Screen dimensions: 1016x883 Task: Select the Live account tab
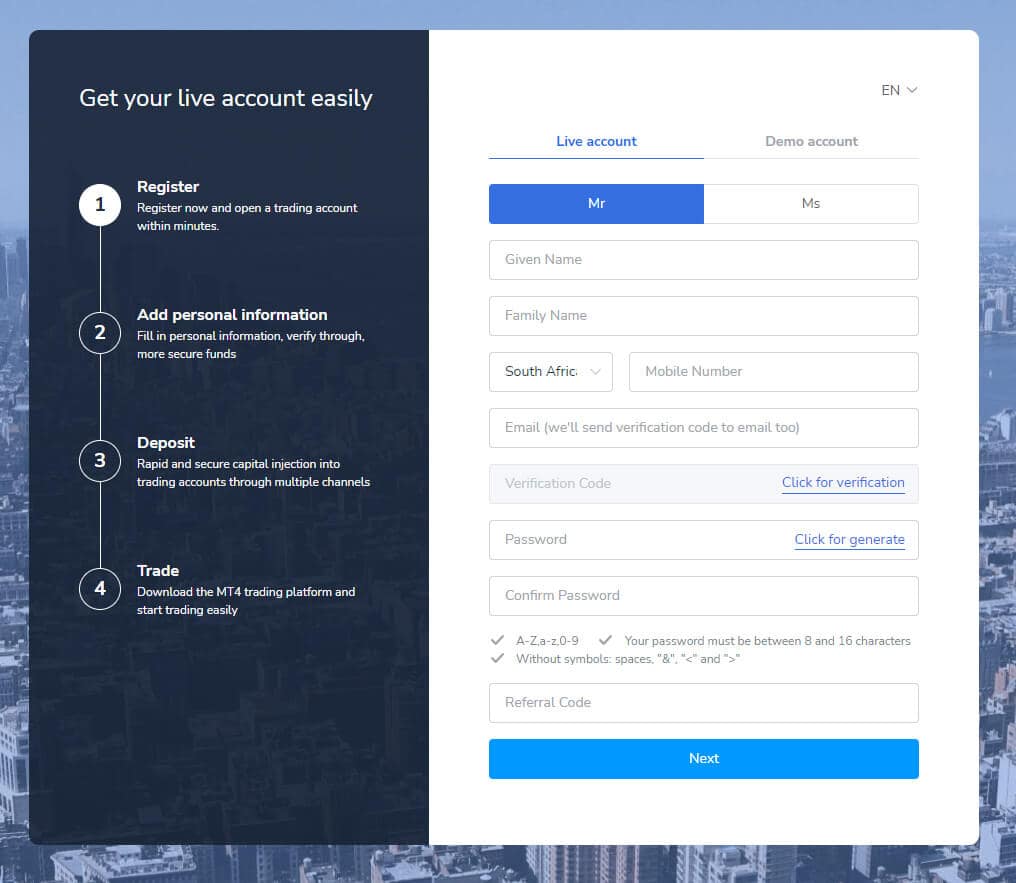[x=596, y=141]
